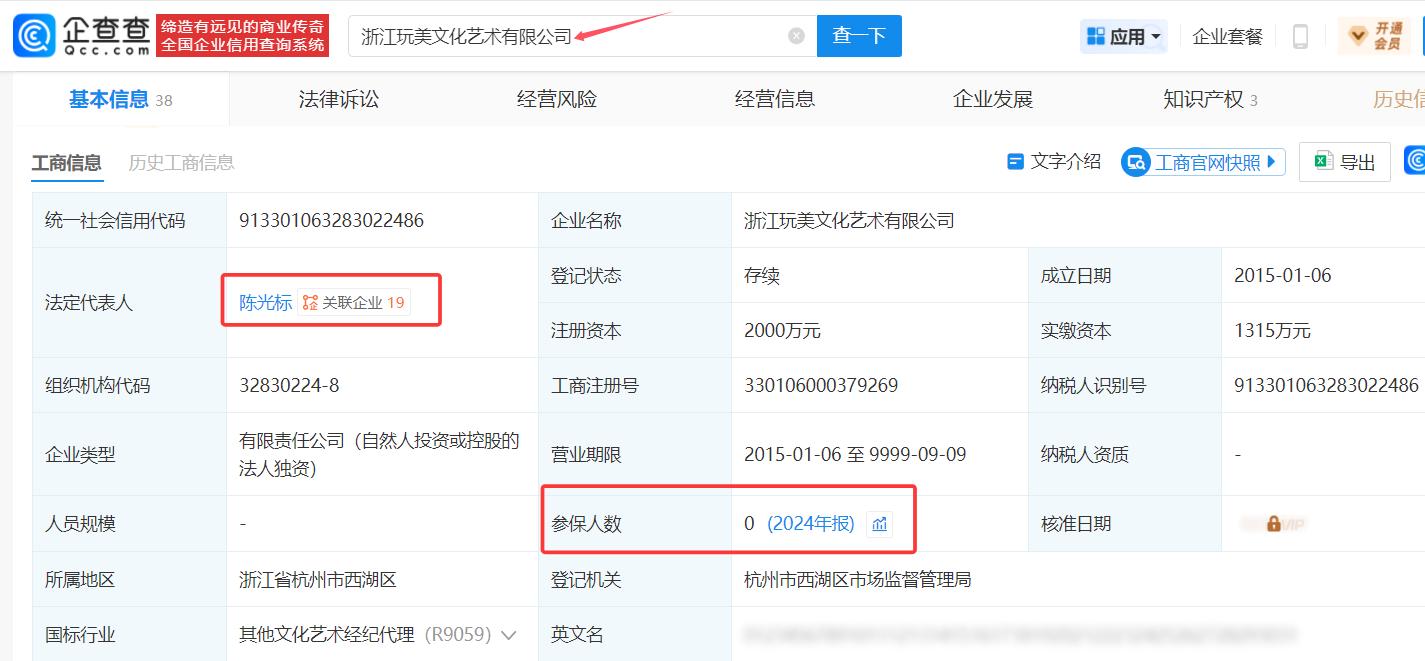Click the trend chart icon beside 2024年报
1425x661 pixels.
tap(879, 522)
